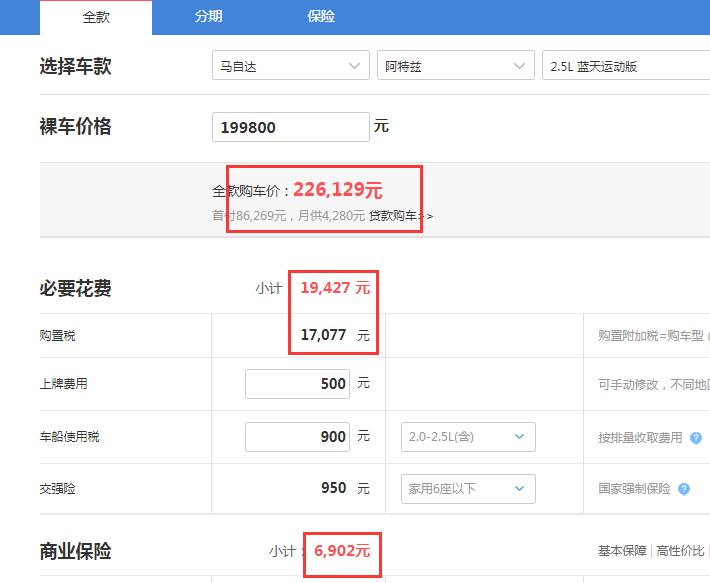Click the 交强险 row label
710x583 pixels.
coord(58,489)
